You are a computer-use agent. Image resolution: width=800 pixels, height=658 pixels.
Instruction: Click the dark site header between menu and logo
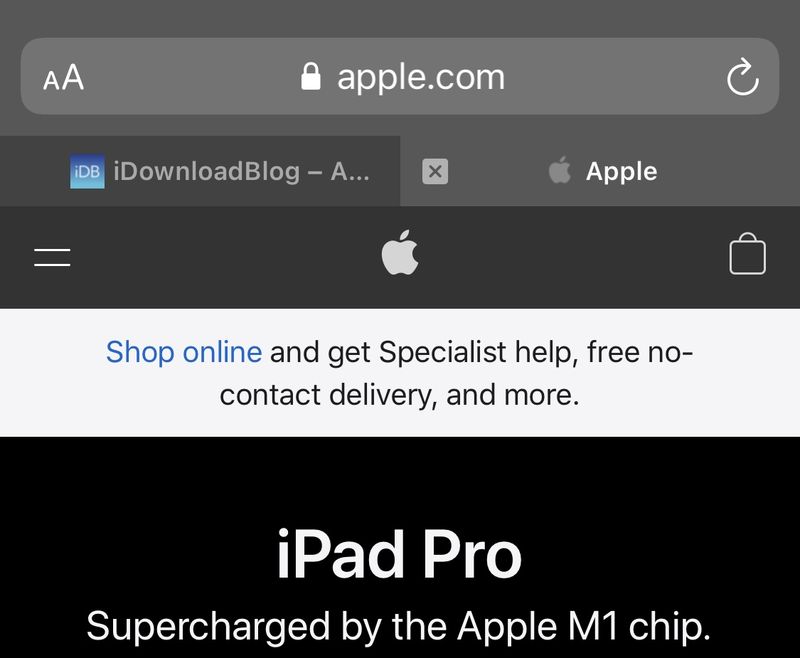tap(224, 257)
